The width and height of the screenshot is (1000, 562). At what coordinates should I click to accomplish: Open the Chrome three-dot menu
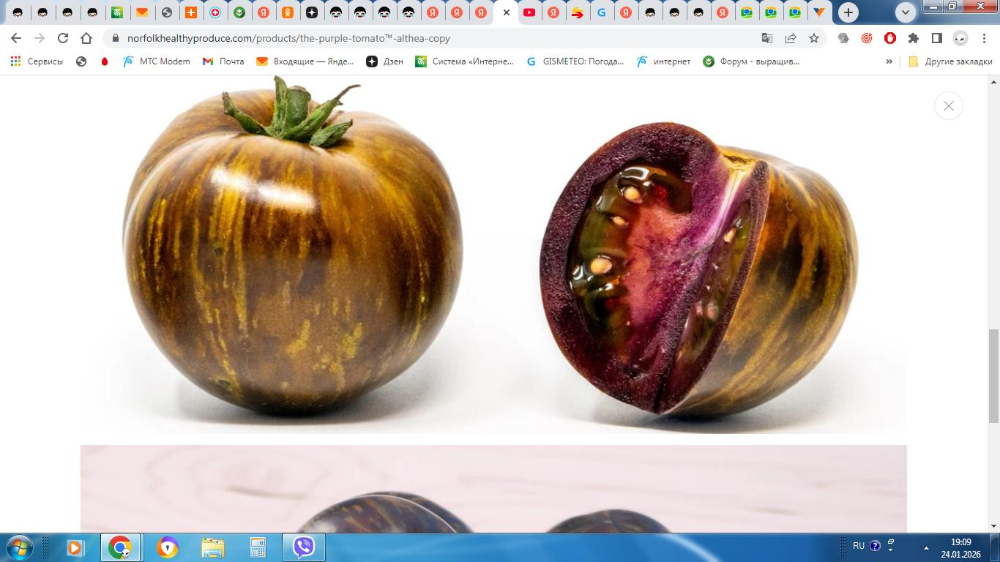(x=984, y=38)
